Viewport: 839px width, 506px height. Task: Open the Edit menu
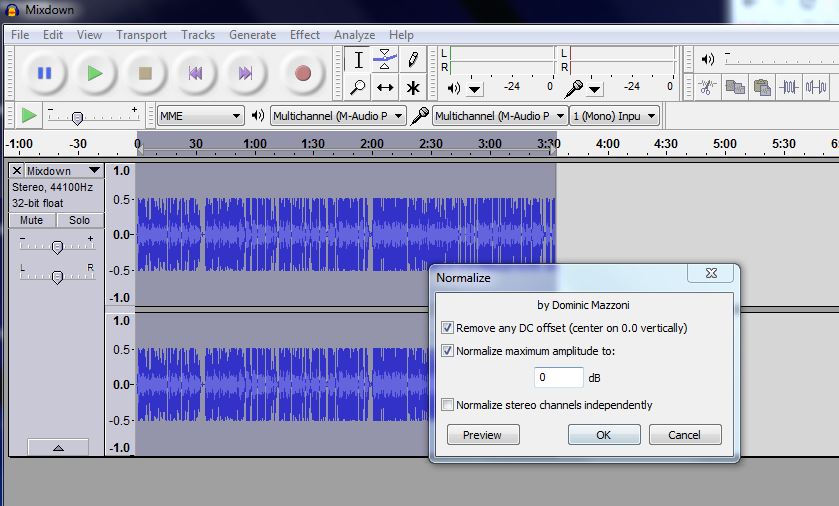click(53, 35)
